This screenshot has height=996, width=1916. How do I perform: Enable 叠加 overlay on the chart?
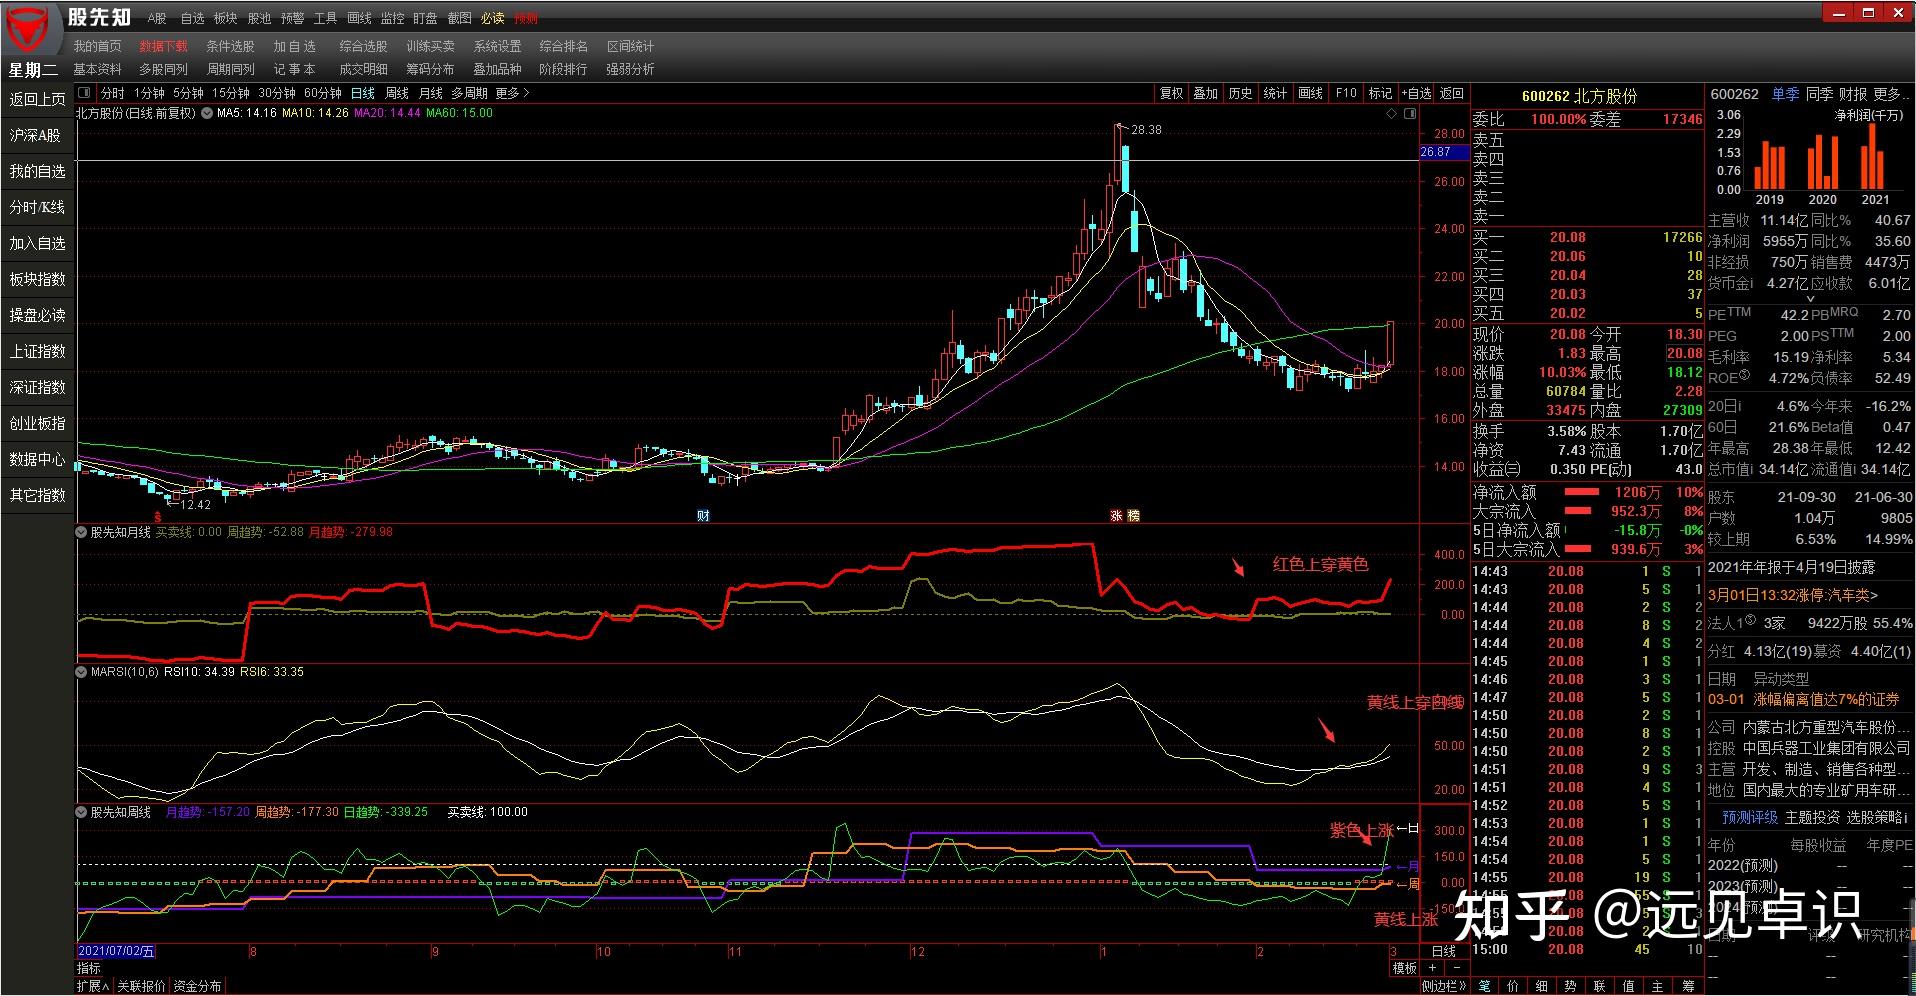click(1205, 92)
